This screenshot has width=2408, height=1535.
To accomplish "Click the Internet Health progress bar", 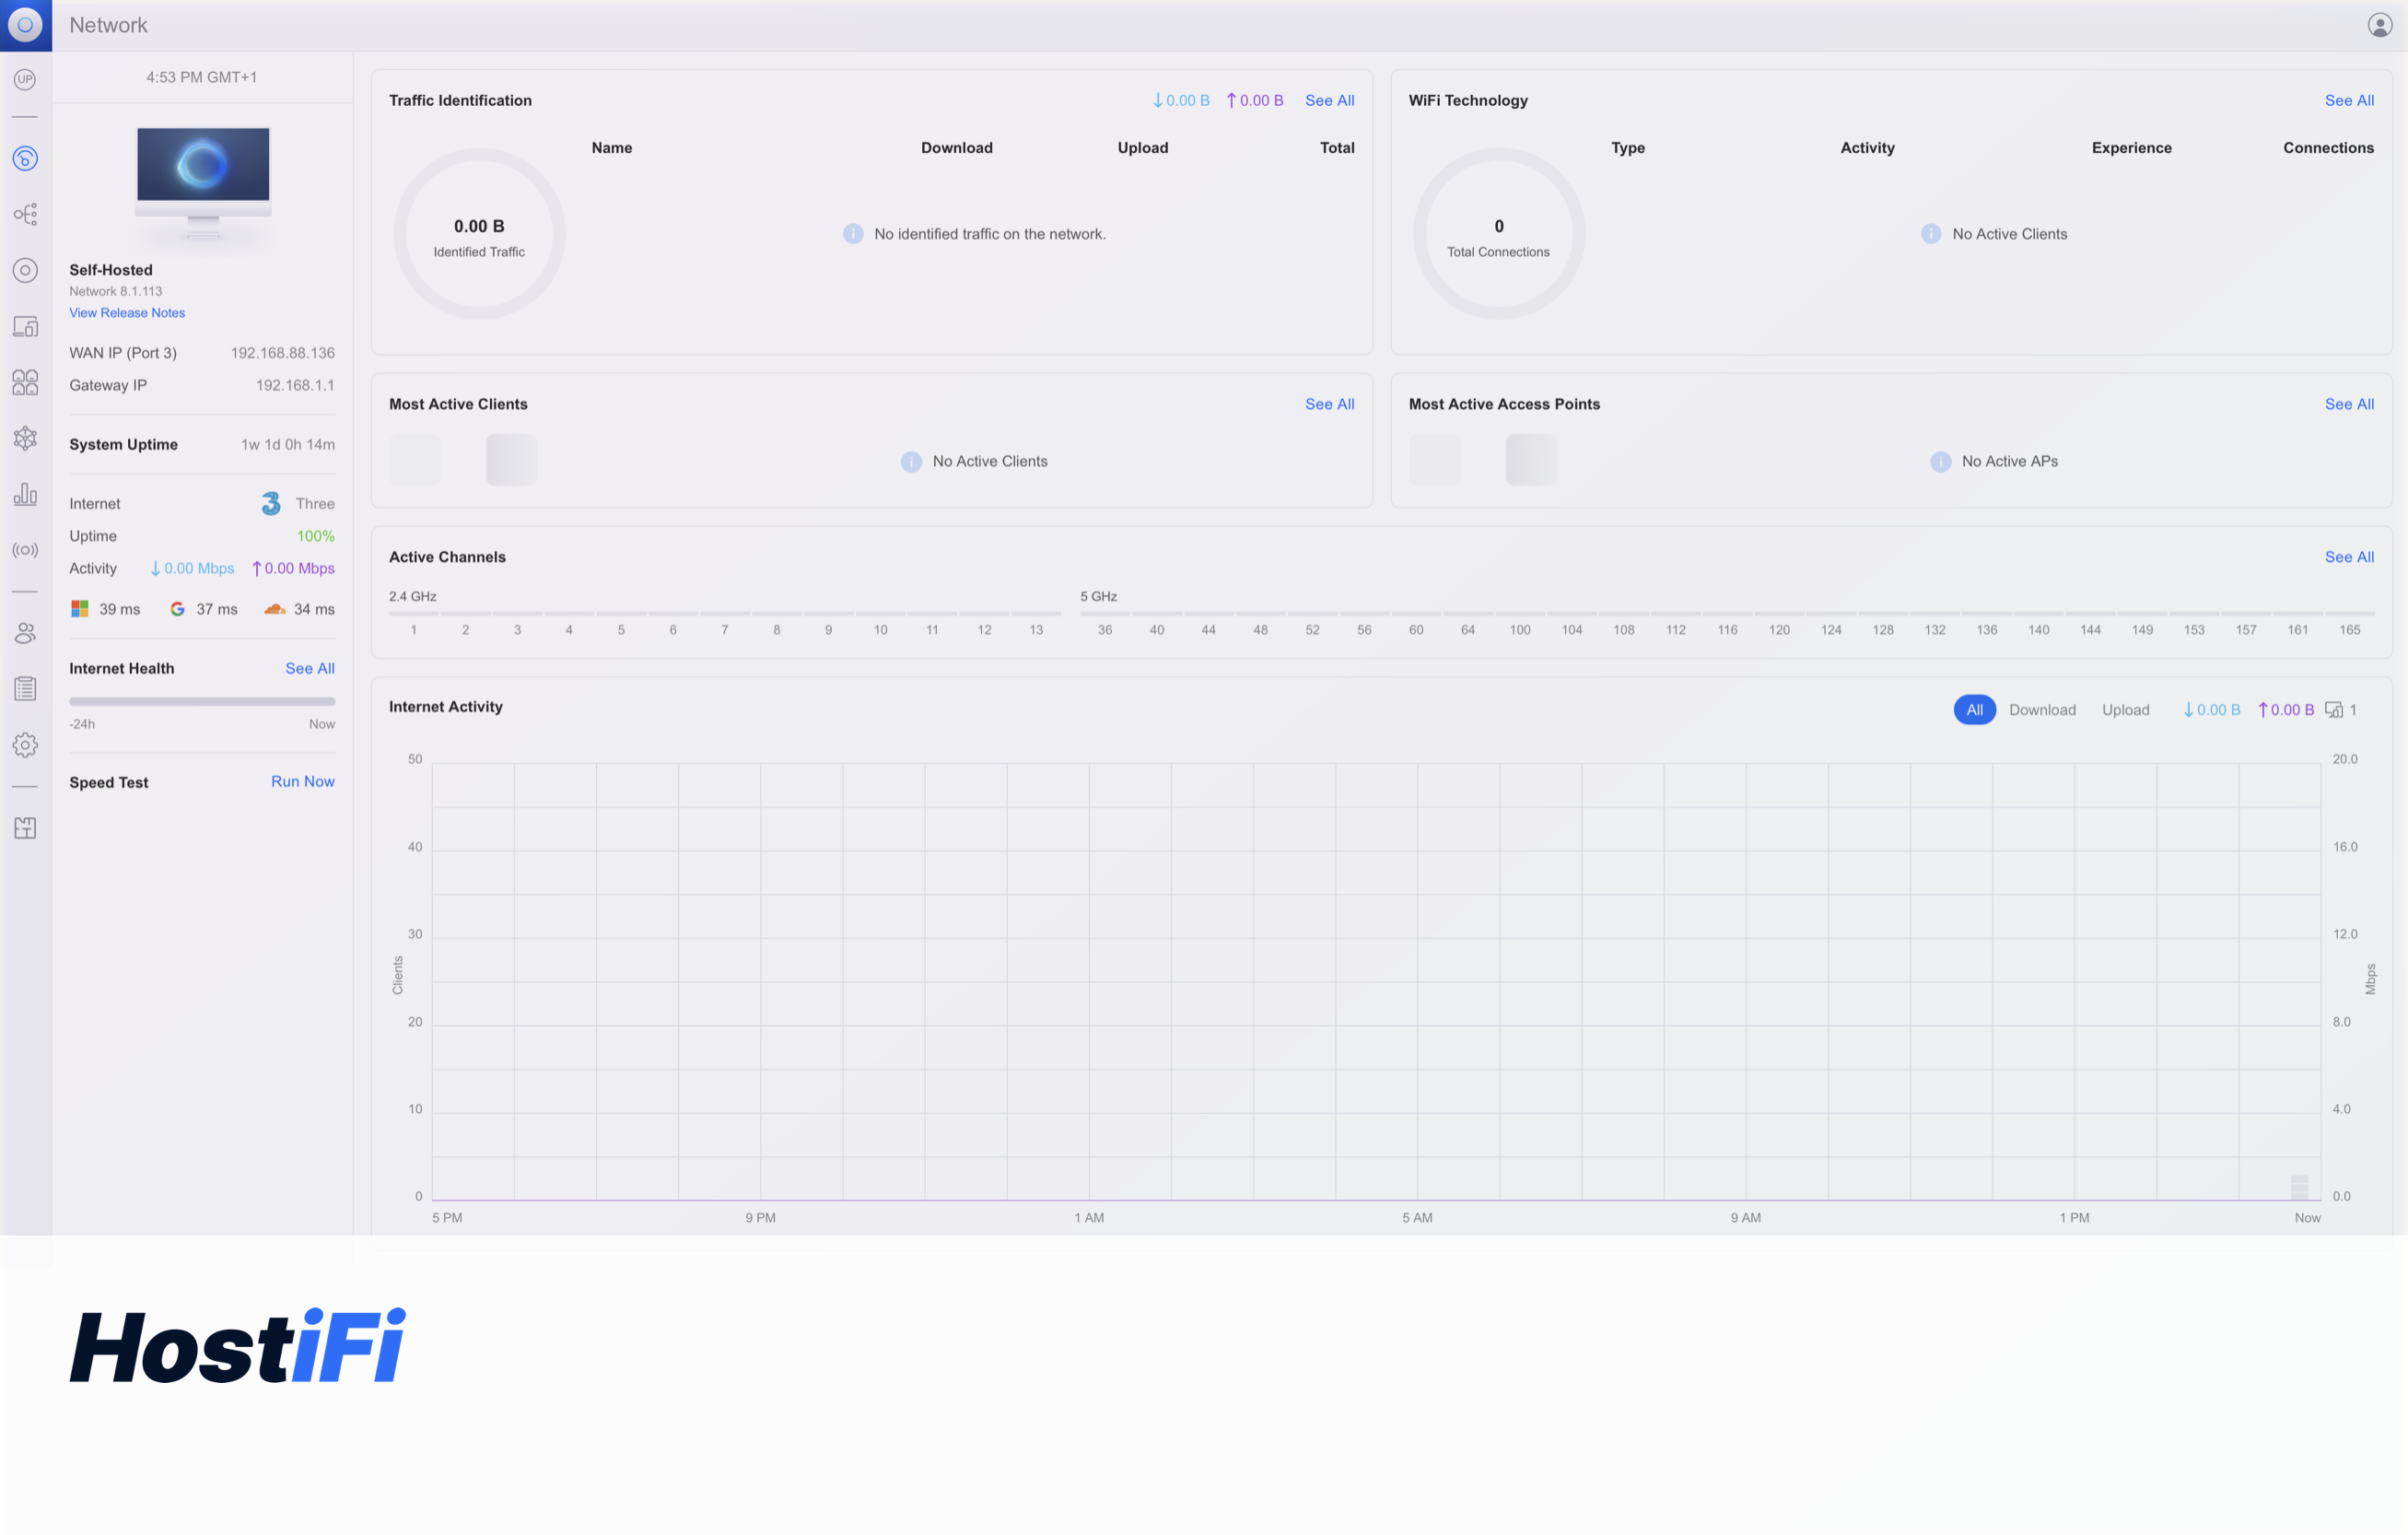I will (202, 701).
